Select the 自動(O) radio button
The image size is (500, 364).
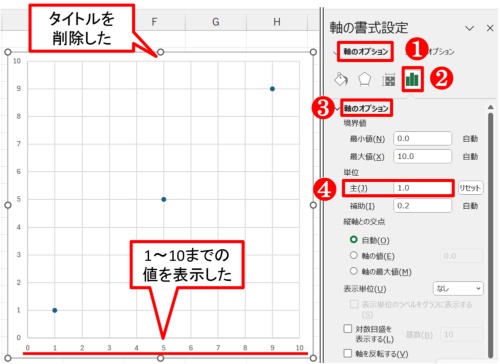(x=354, y=240)
